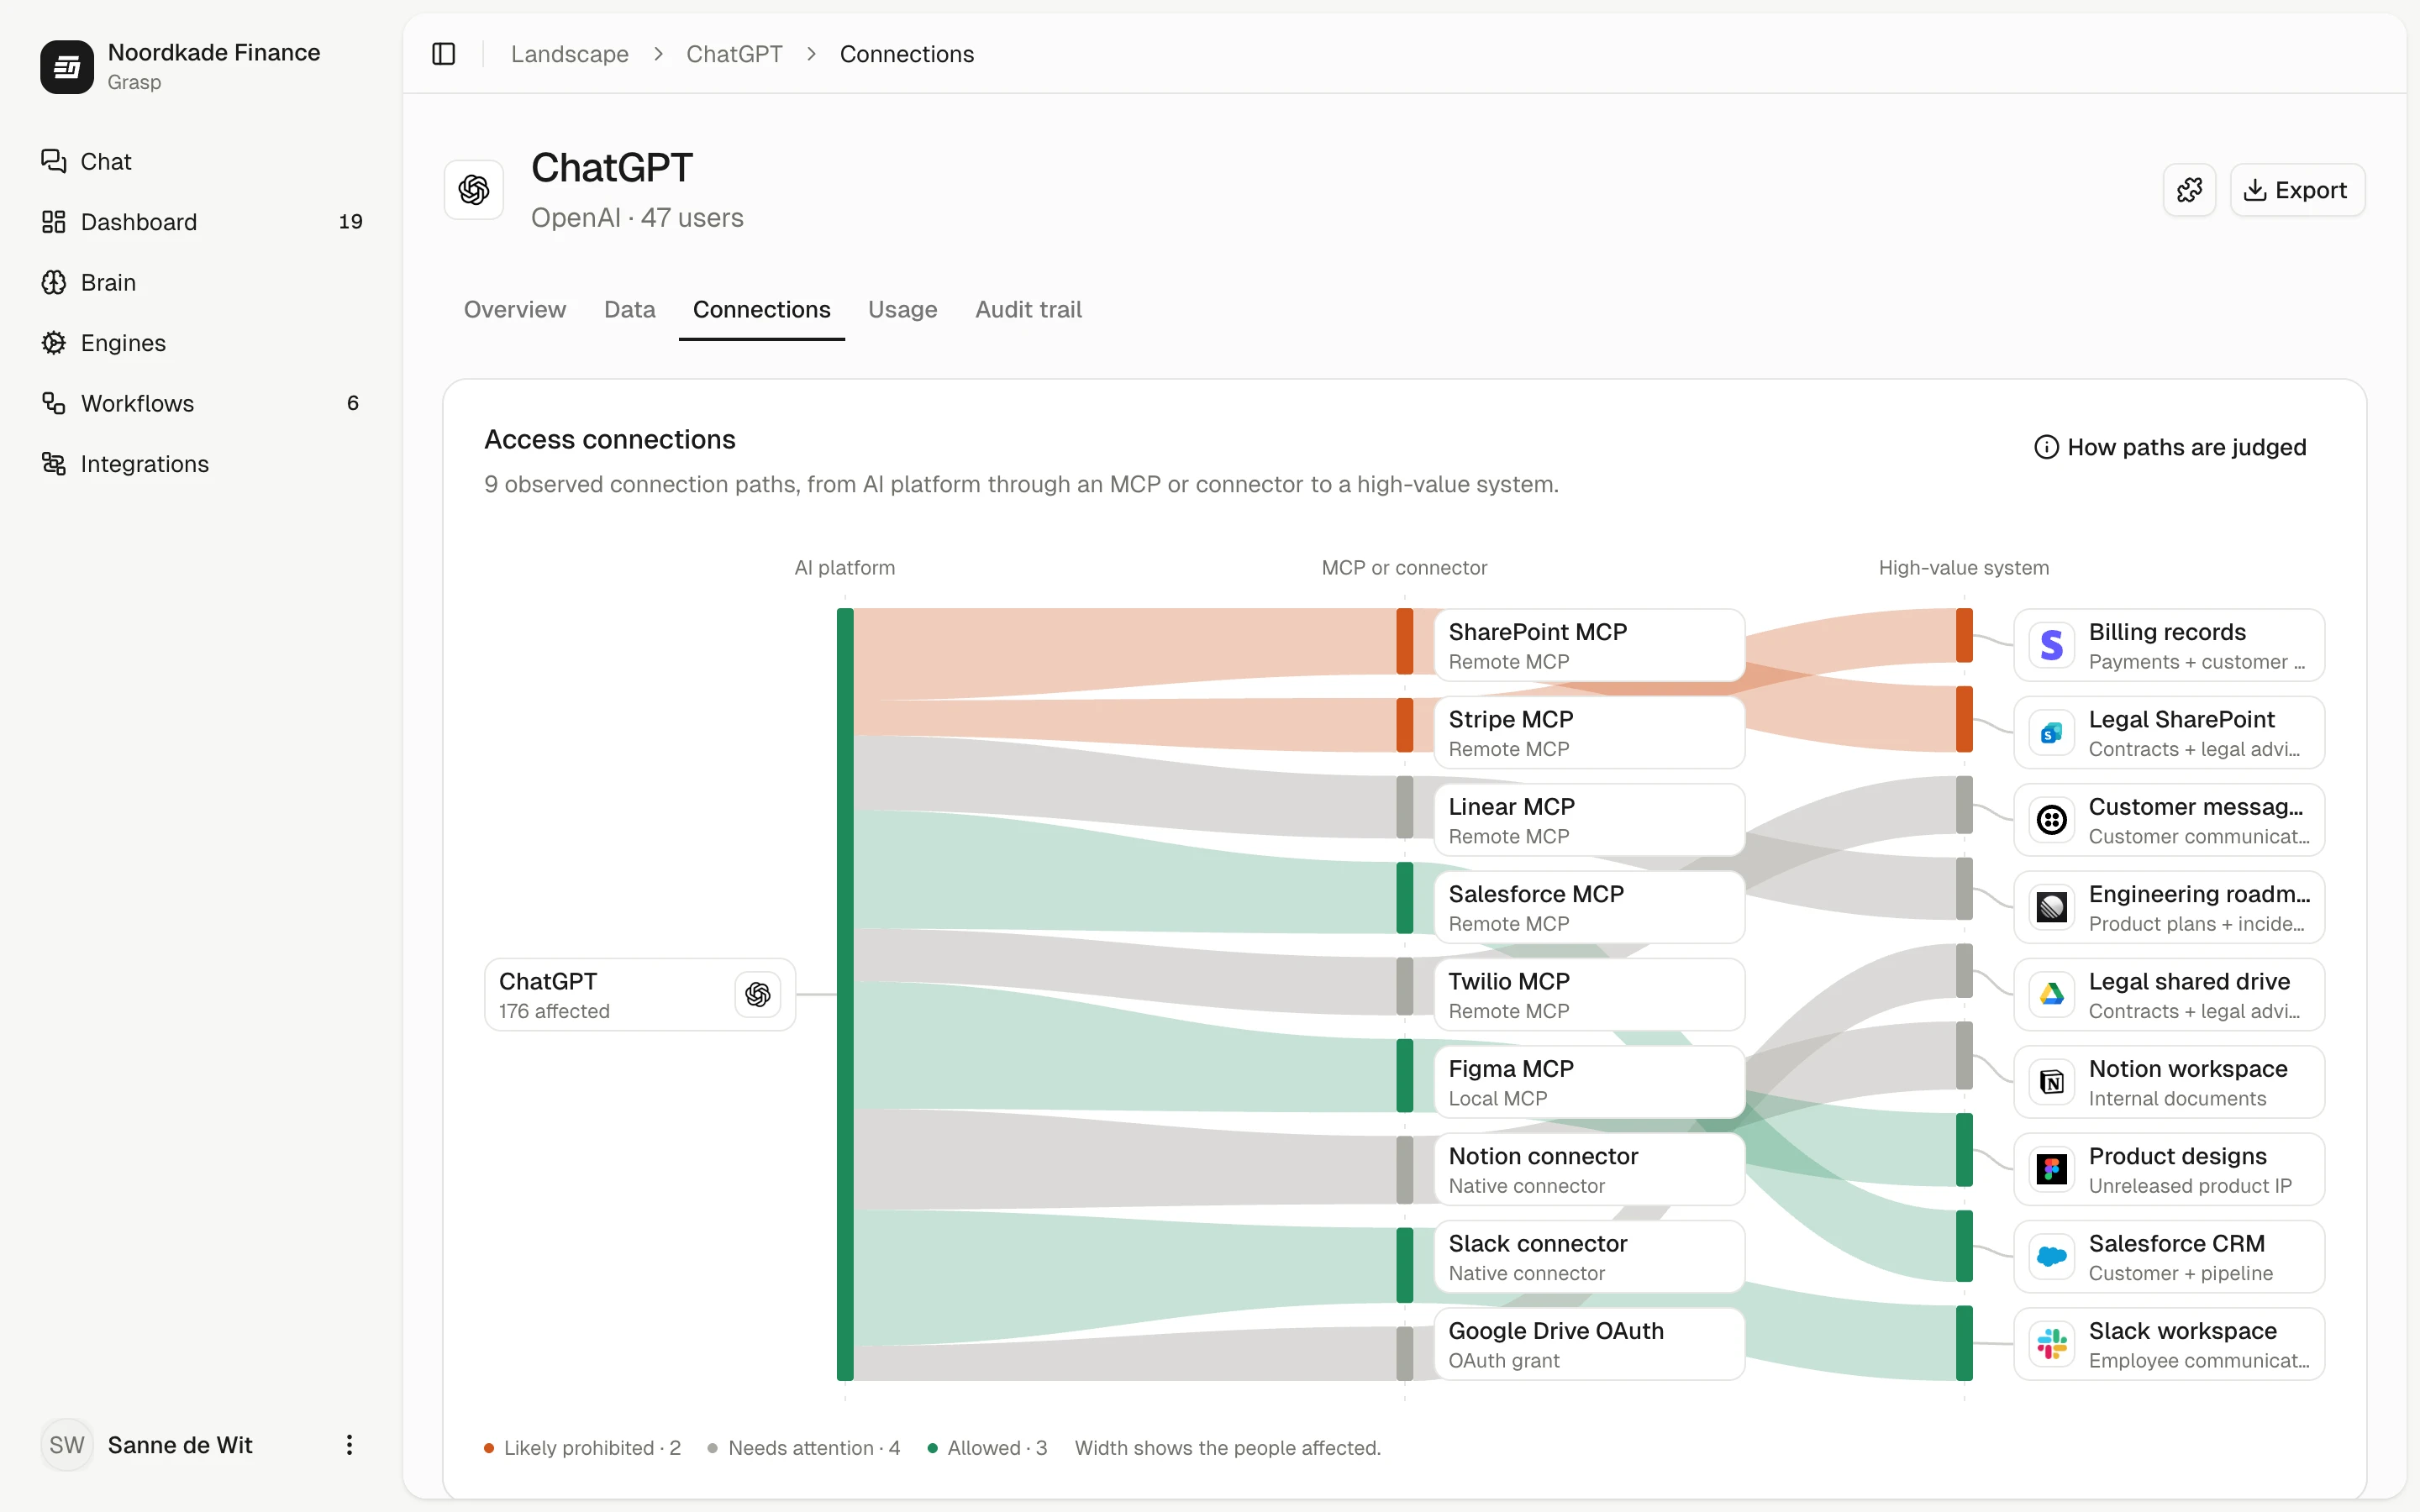2420x1512 pixels.
Task: Click the Noordkade Finance logo icon
Action: [x=67, y=66]
